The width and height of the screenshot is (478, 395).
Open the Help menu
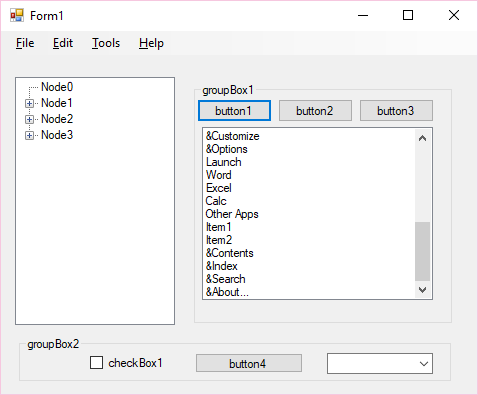(x=151, y=43)
